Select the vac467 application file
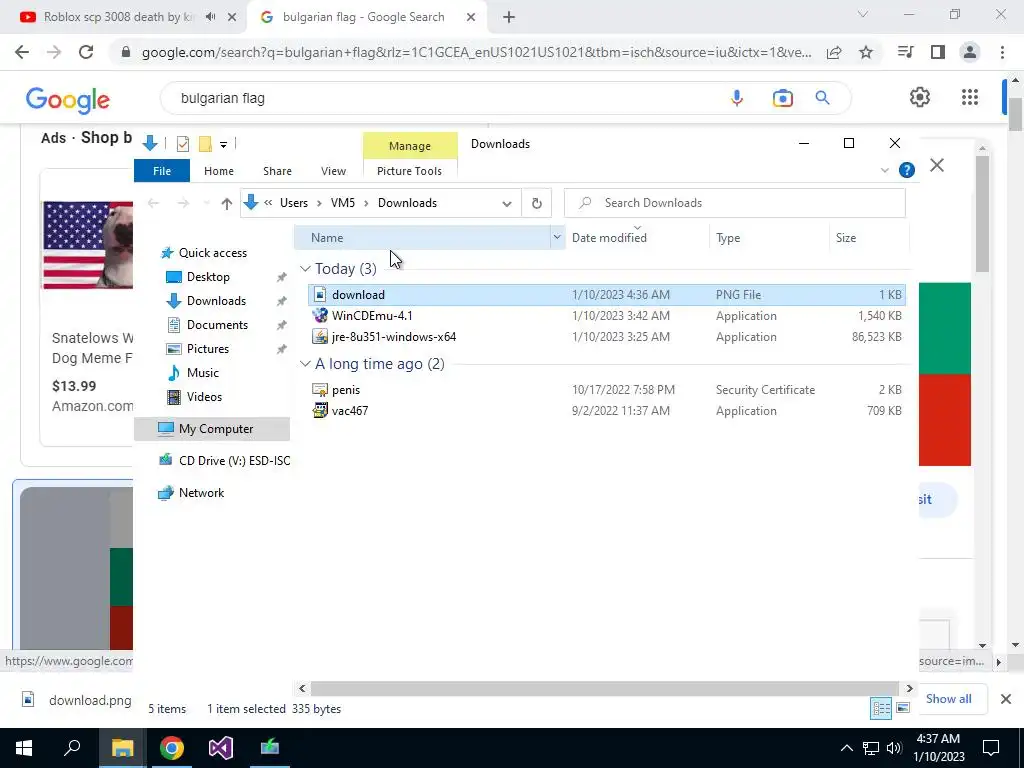The width and height of the screenshot is (1024, 768). pyautogui.click(x=606, y=411)
